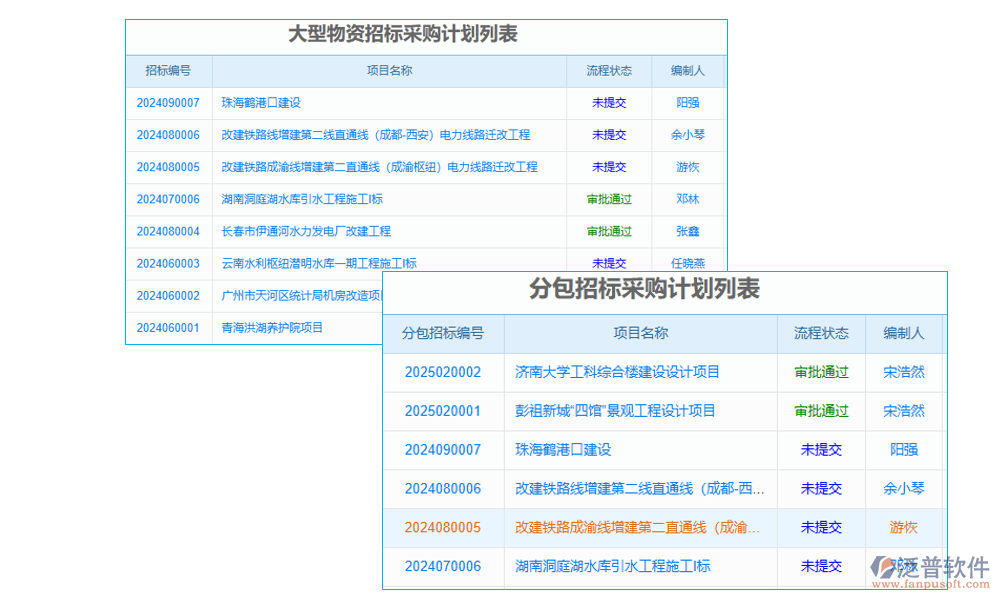Click 审批通过 status of 2024070006
The height and width of the screenshot is (600, 1000).
(608, 199)
